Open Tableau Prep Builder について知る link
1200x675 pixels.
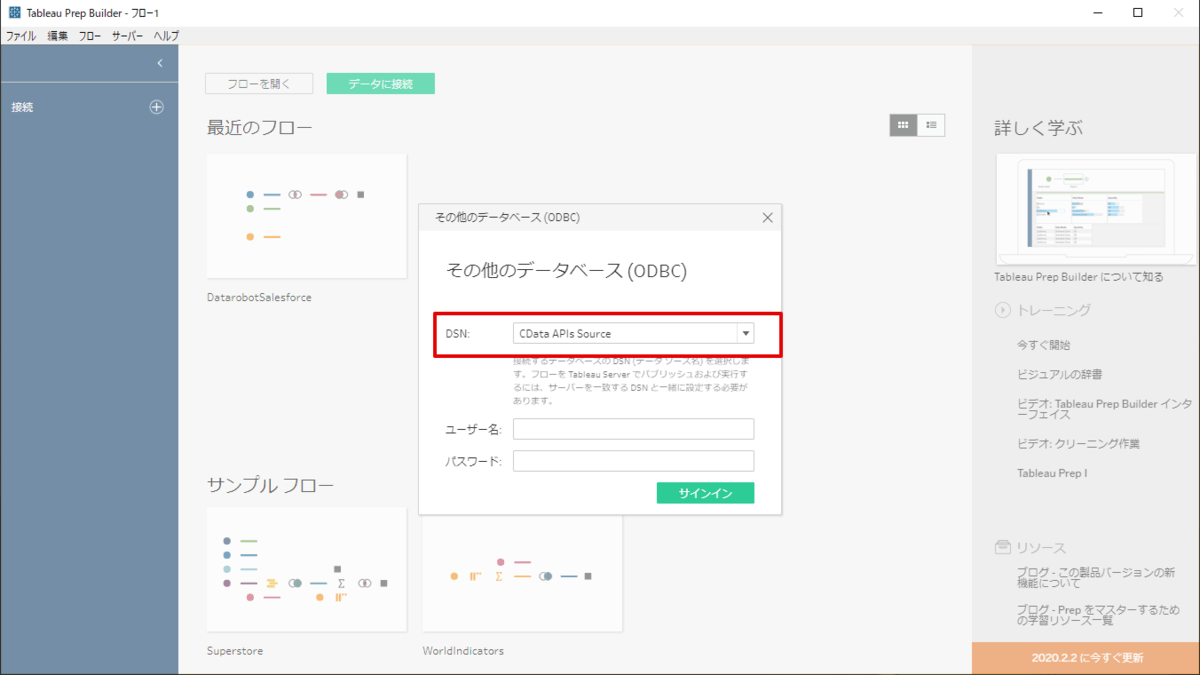[1078, 277]
